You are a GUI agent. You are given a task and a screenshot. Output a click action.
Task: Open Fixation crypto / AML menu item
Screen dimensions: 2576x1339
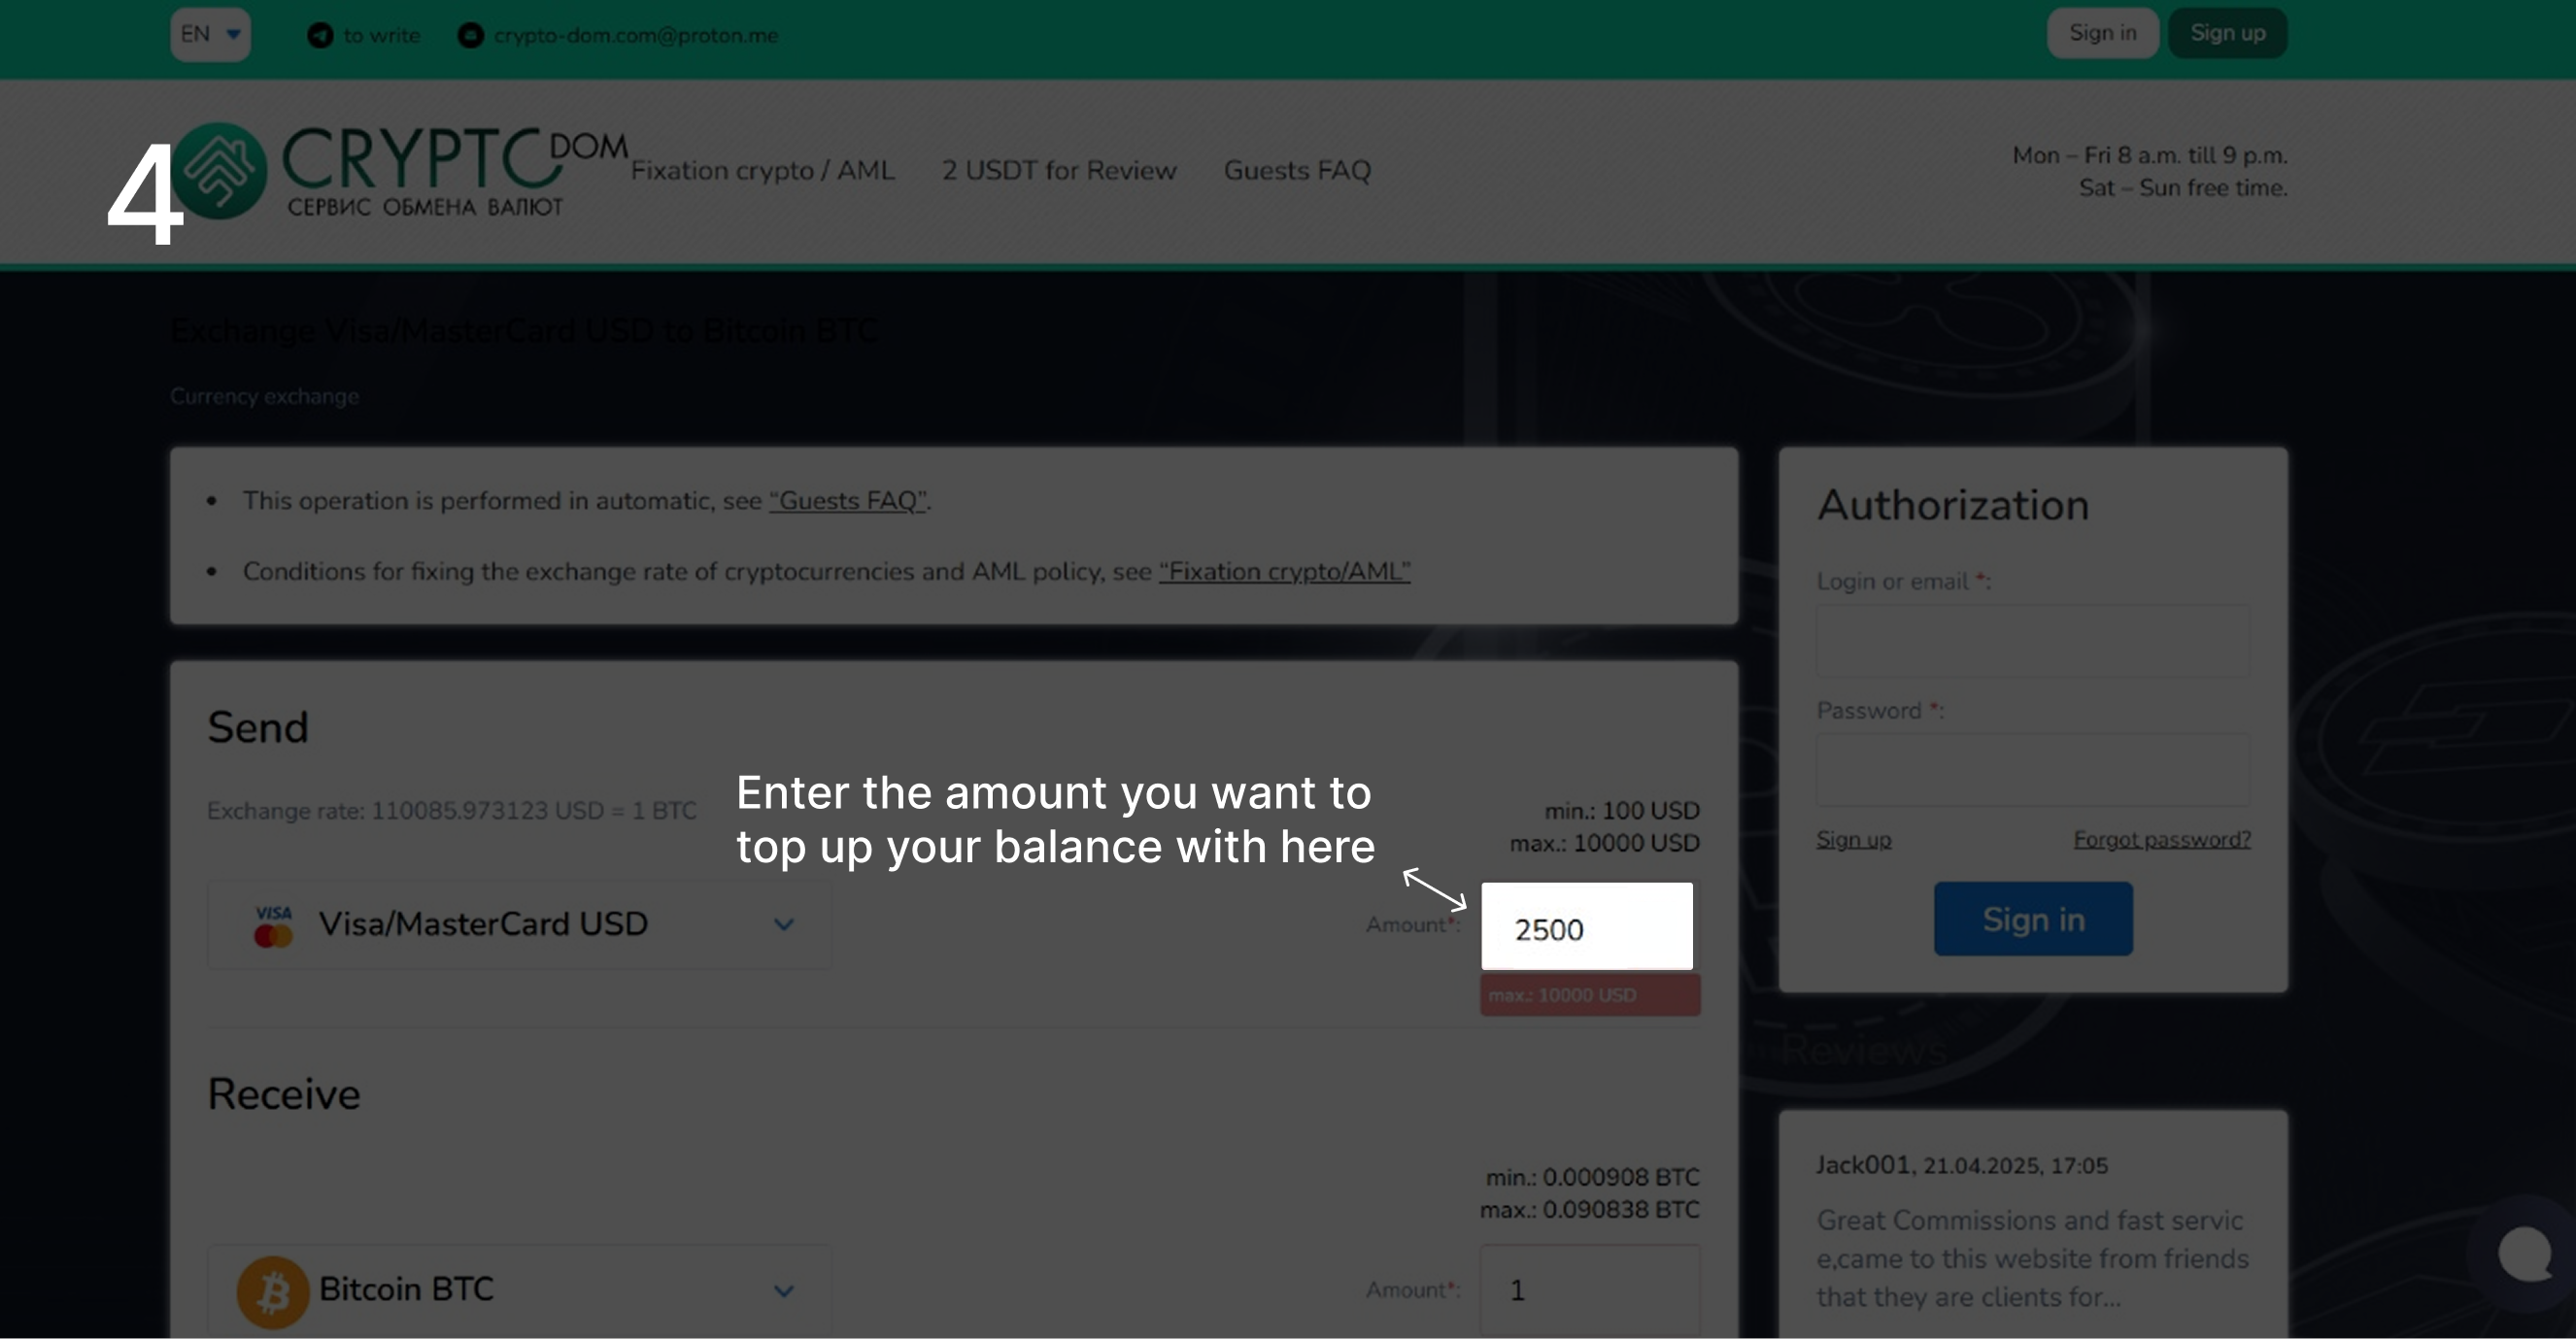click(762, 170)
